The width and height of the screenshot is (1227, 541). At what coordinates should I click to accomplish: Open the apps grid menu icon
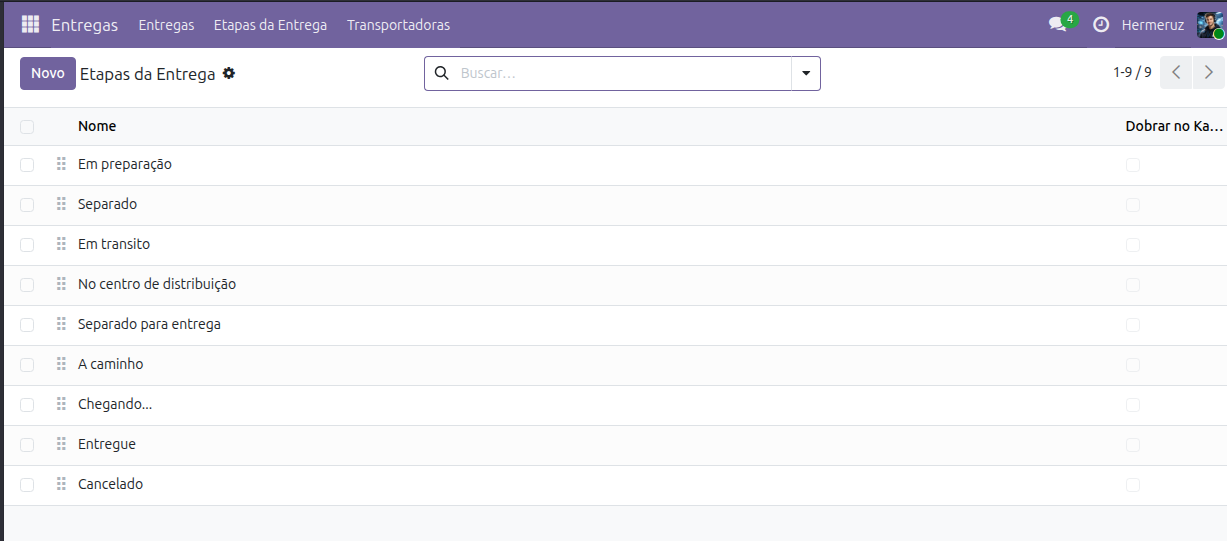coord(30,24)
